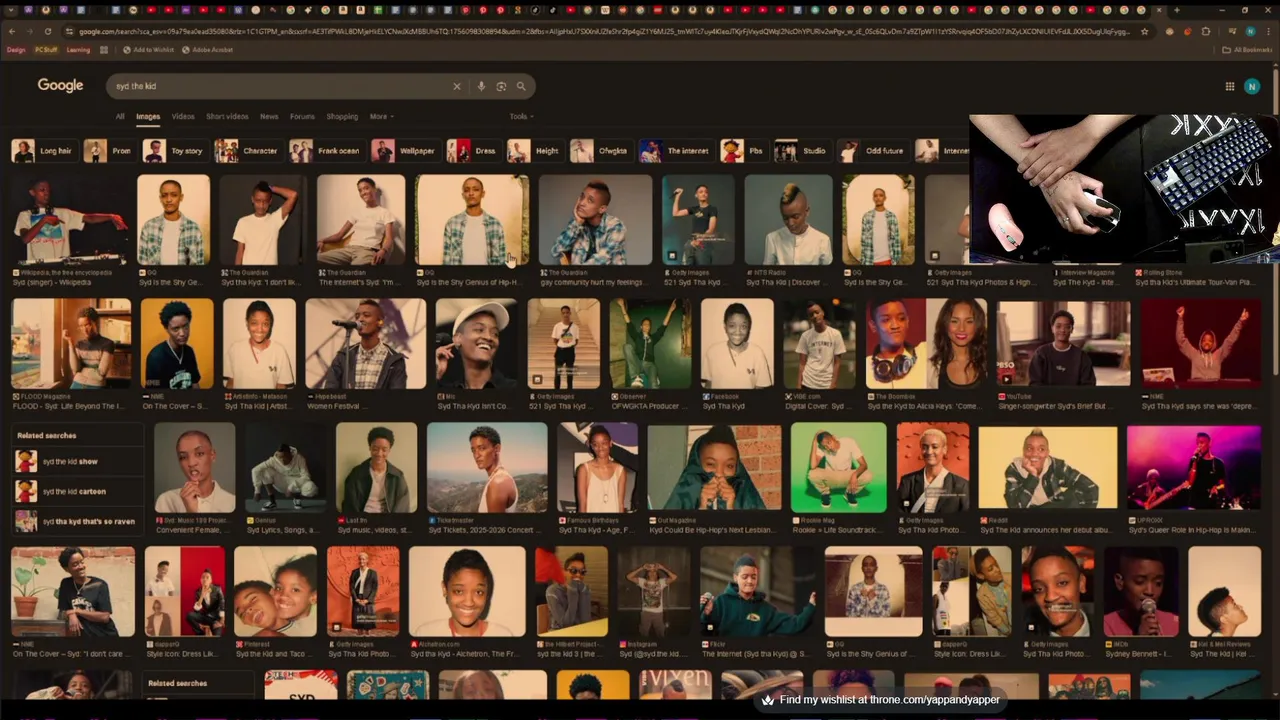Open the Tools dropdown

[520, 116]
